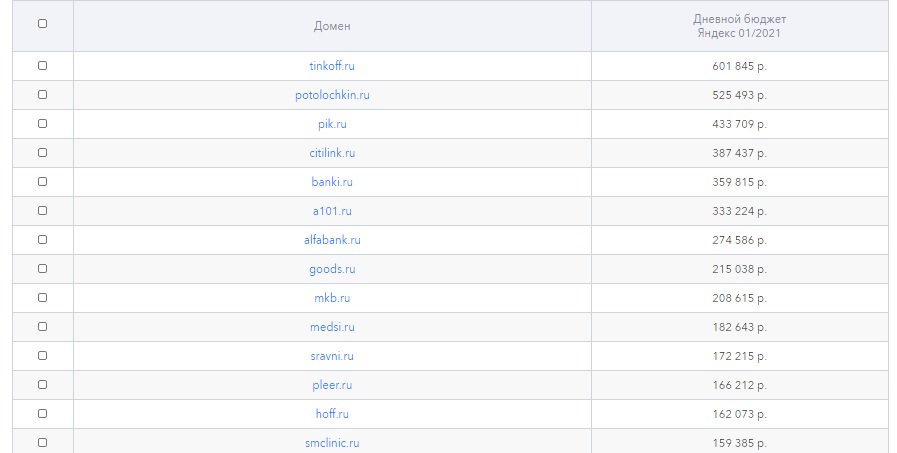Follow the banki.ru link
This screenshot has width=897, height=453.
pyautogui.click(x=332, y=182)
